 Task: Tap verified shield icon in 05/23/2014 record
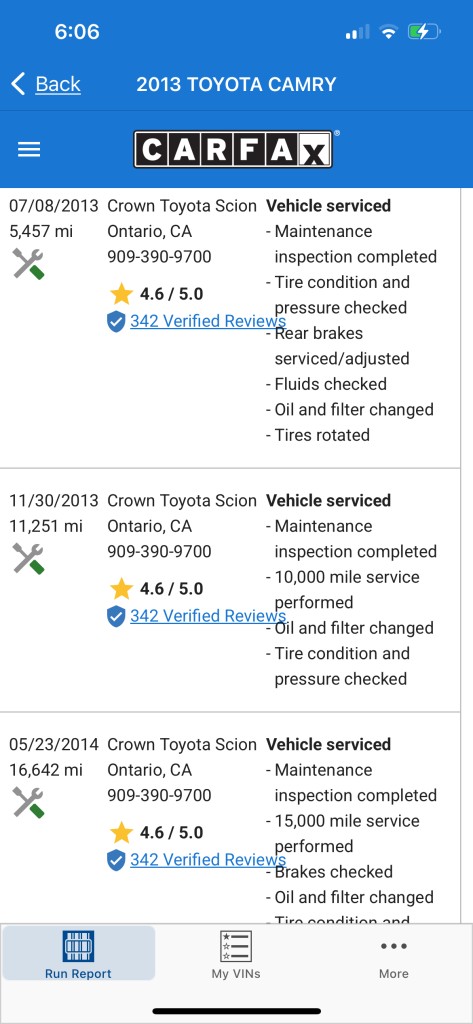point(116,860)
